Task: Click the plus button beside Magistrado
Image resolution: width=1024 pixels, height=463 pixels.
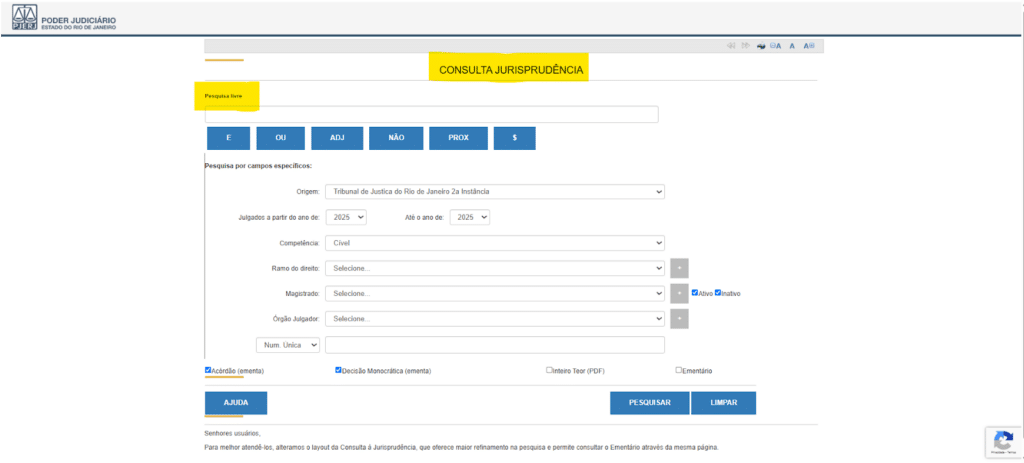Action: click(679, 293)
